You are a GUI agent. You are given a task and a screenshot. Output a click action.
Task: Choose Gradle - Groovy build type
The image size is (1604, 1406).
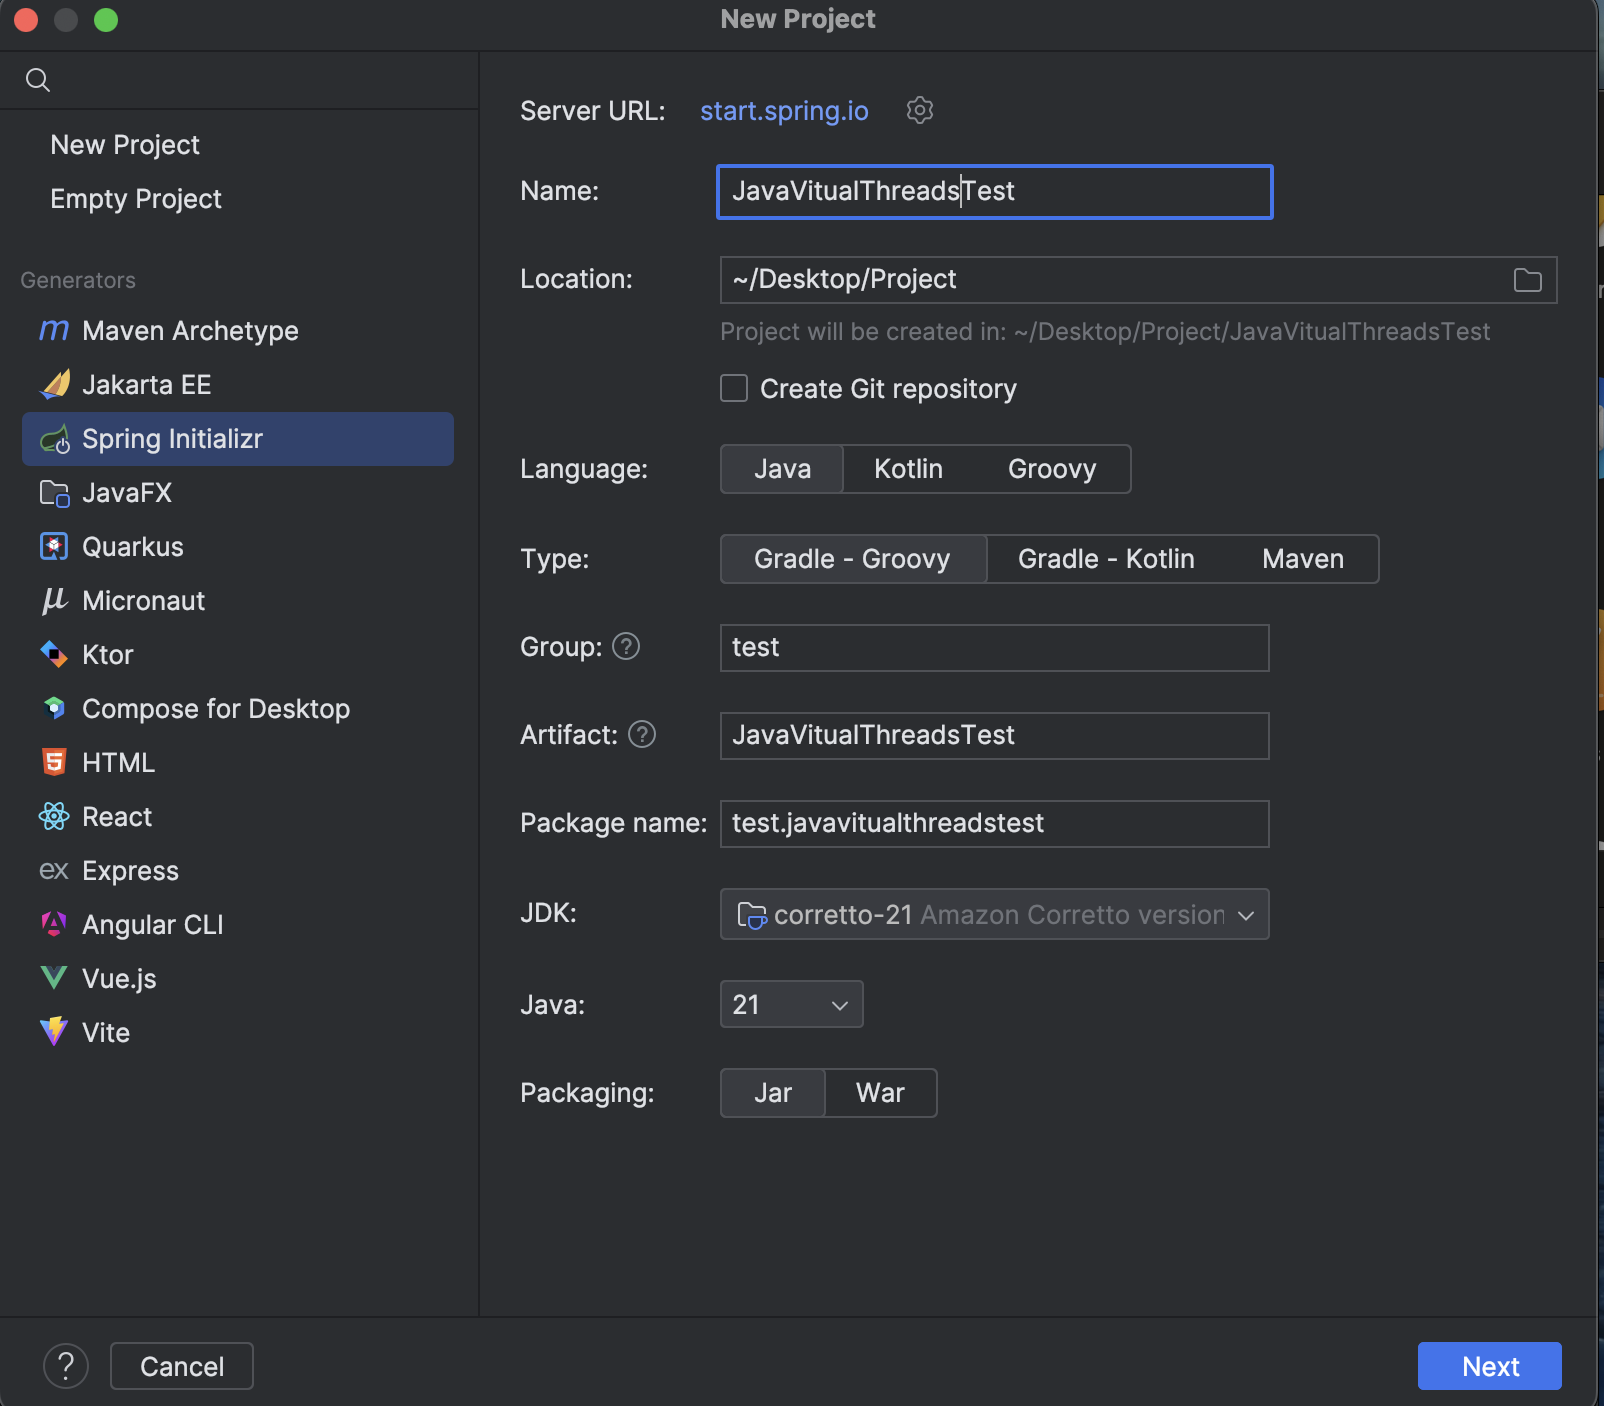tap(853, 559)
